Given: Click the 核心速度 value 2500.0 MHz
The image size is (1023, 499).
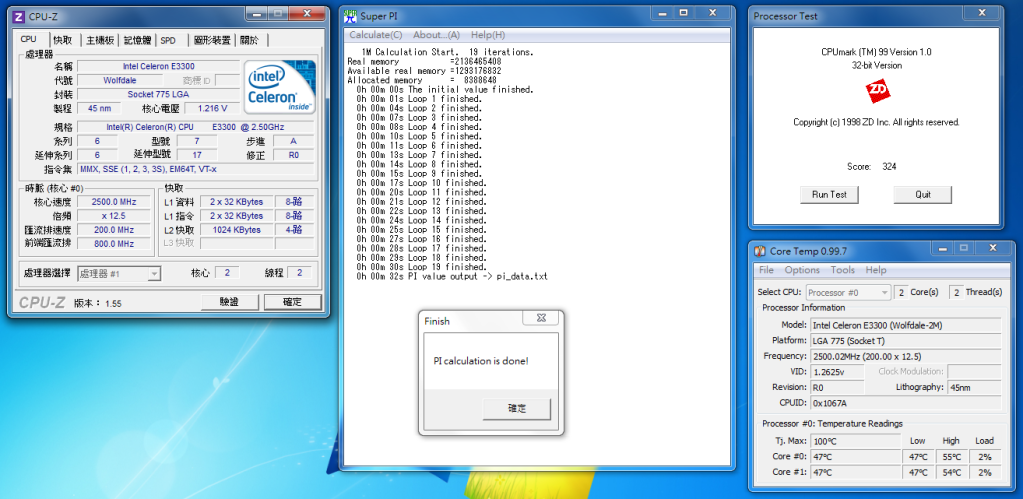Looking at the screenshot, I should point(114,202).
